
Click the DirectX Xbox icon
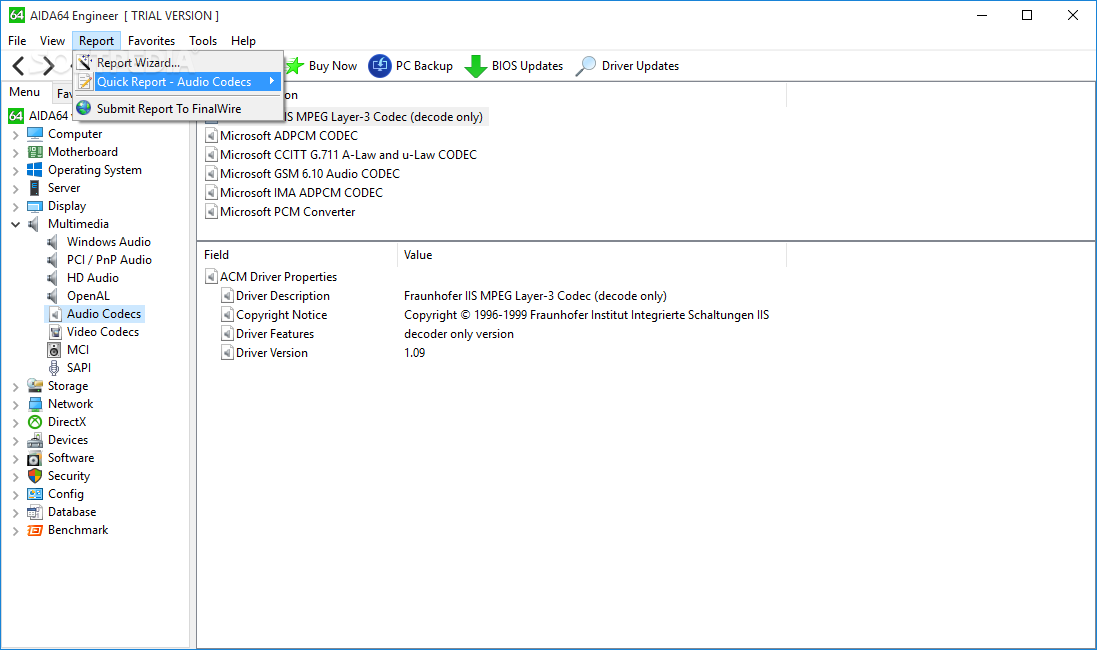tap(35, 422)
